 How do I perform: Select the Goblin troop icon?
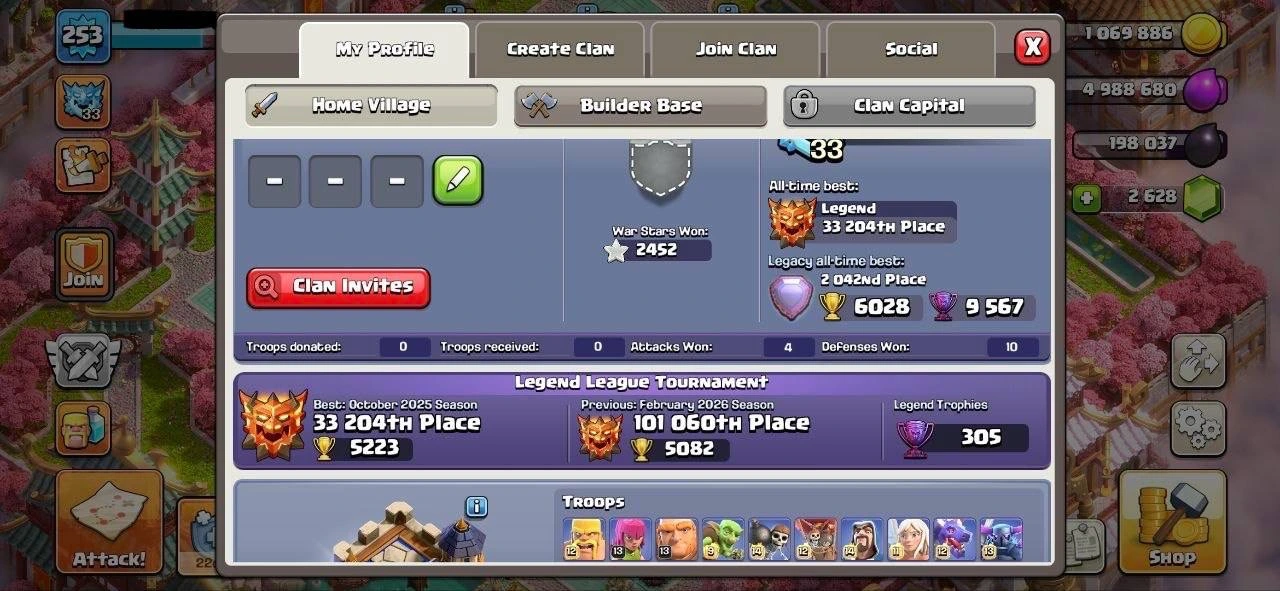(723, 538)
